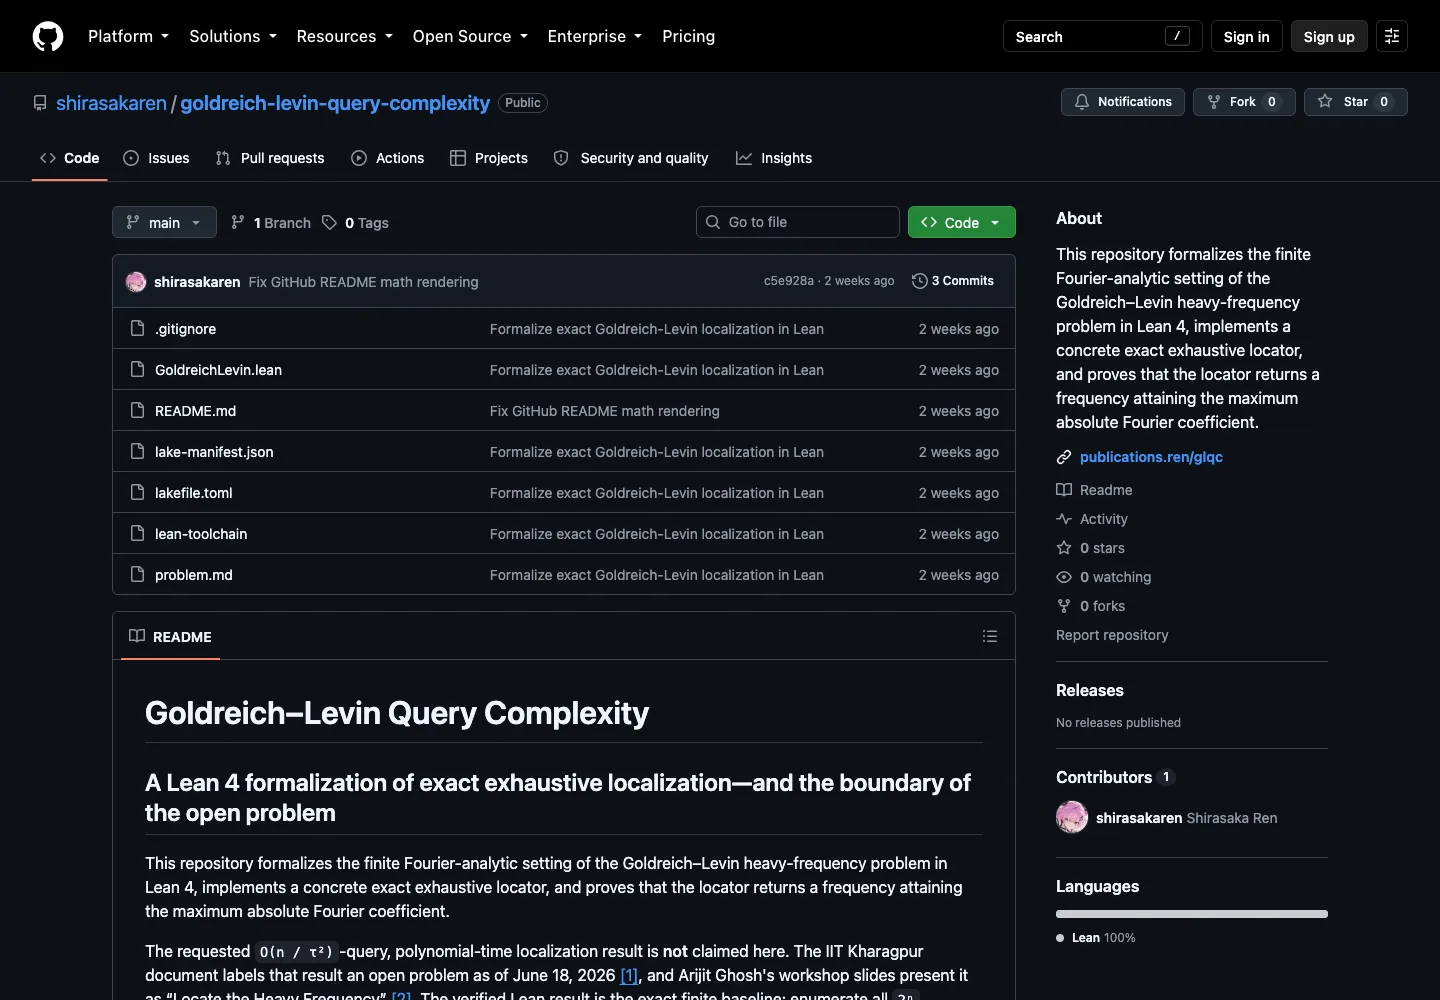Open the README outline list icon

[x=990, y=636]
